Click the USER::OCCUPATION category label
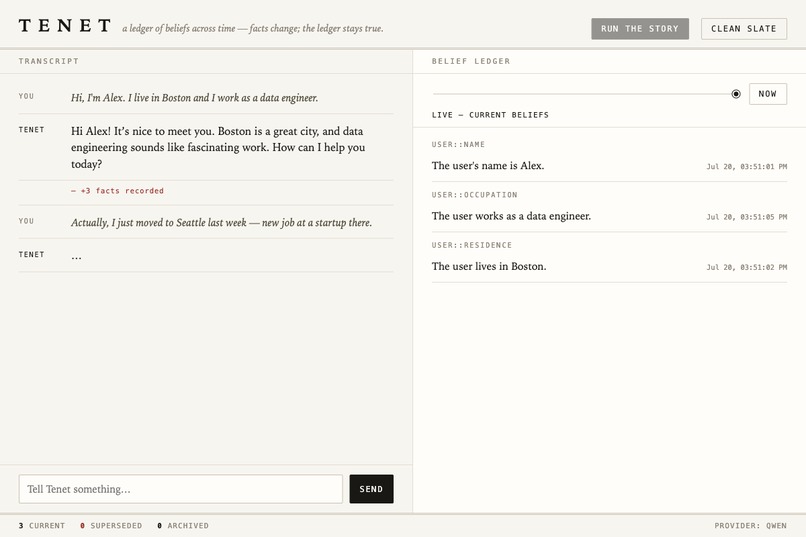This screenshot has height=537, width=806. tap(474, 195)
